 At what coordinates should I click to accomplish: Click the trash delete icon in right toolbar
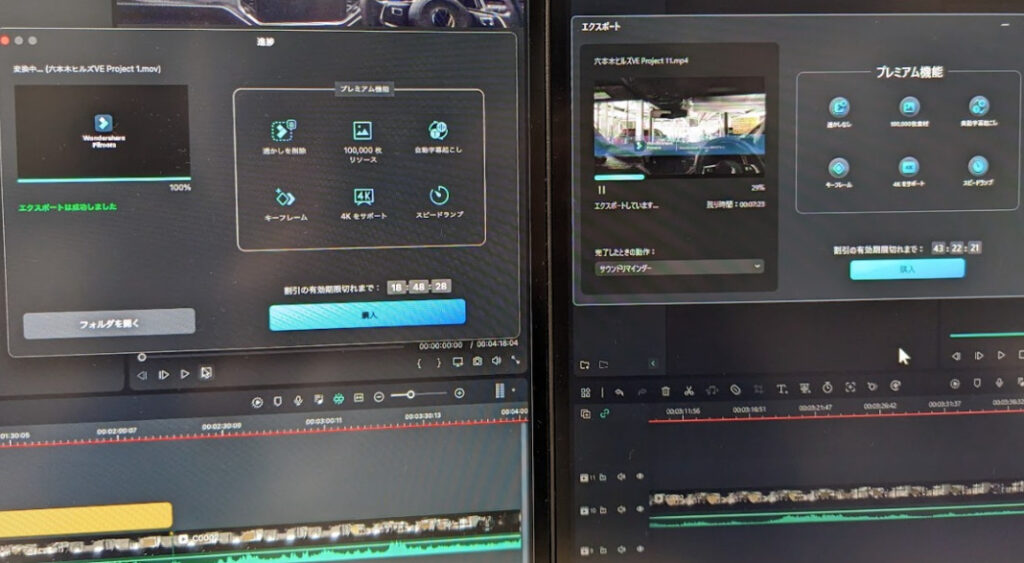click(665, 390)
